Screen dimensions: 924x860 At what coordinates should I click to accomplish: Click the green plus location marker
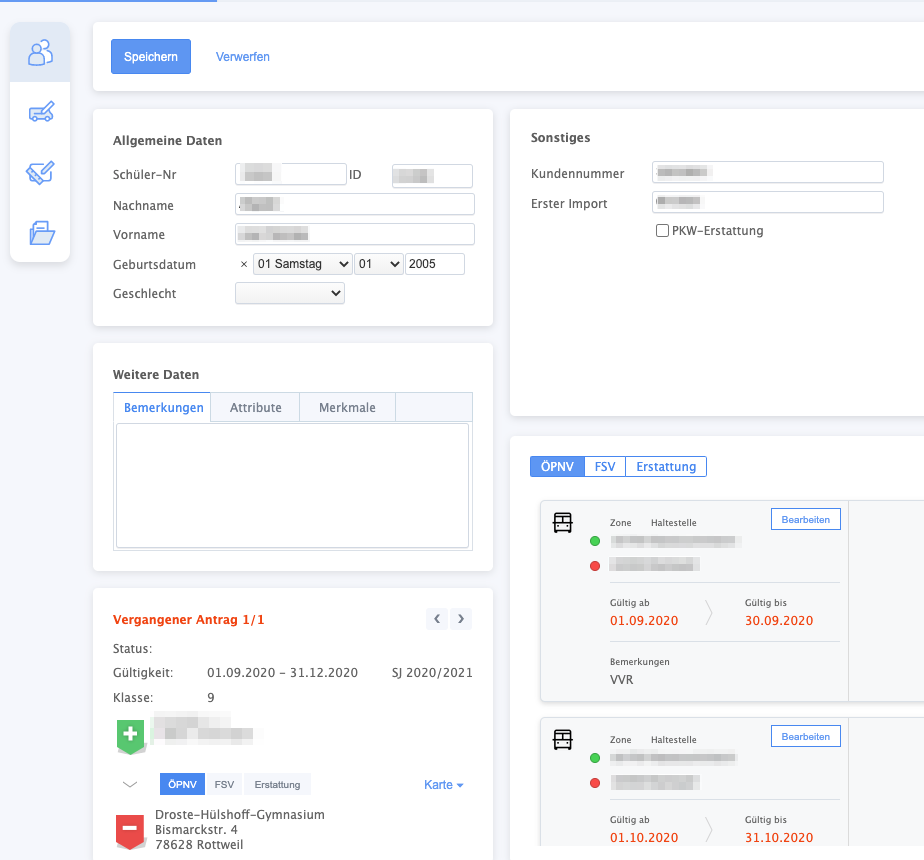pyautogui.click(x=130, y=735)
